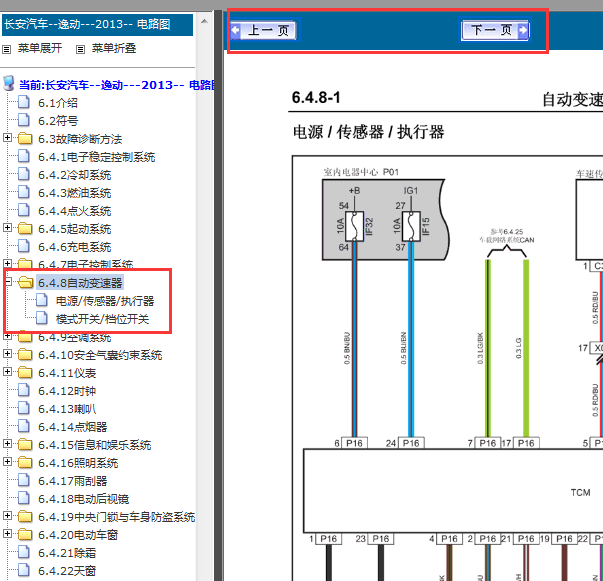Click the page icon of 6.4.3燃油系统
This screenshot has height=581, width=603.
[x=24, y=192]
